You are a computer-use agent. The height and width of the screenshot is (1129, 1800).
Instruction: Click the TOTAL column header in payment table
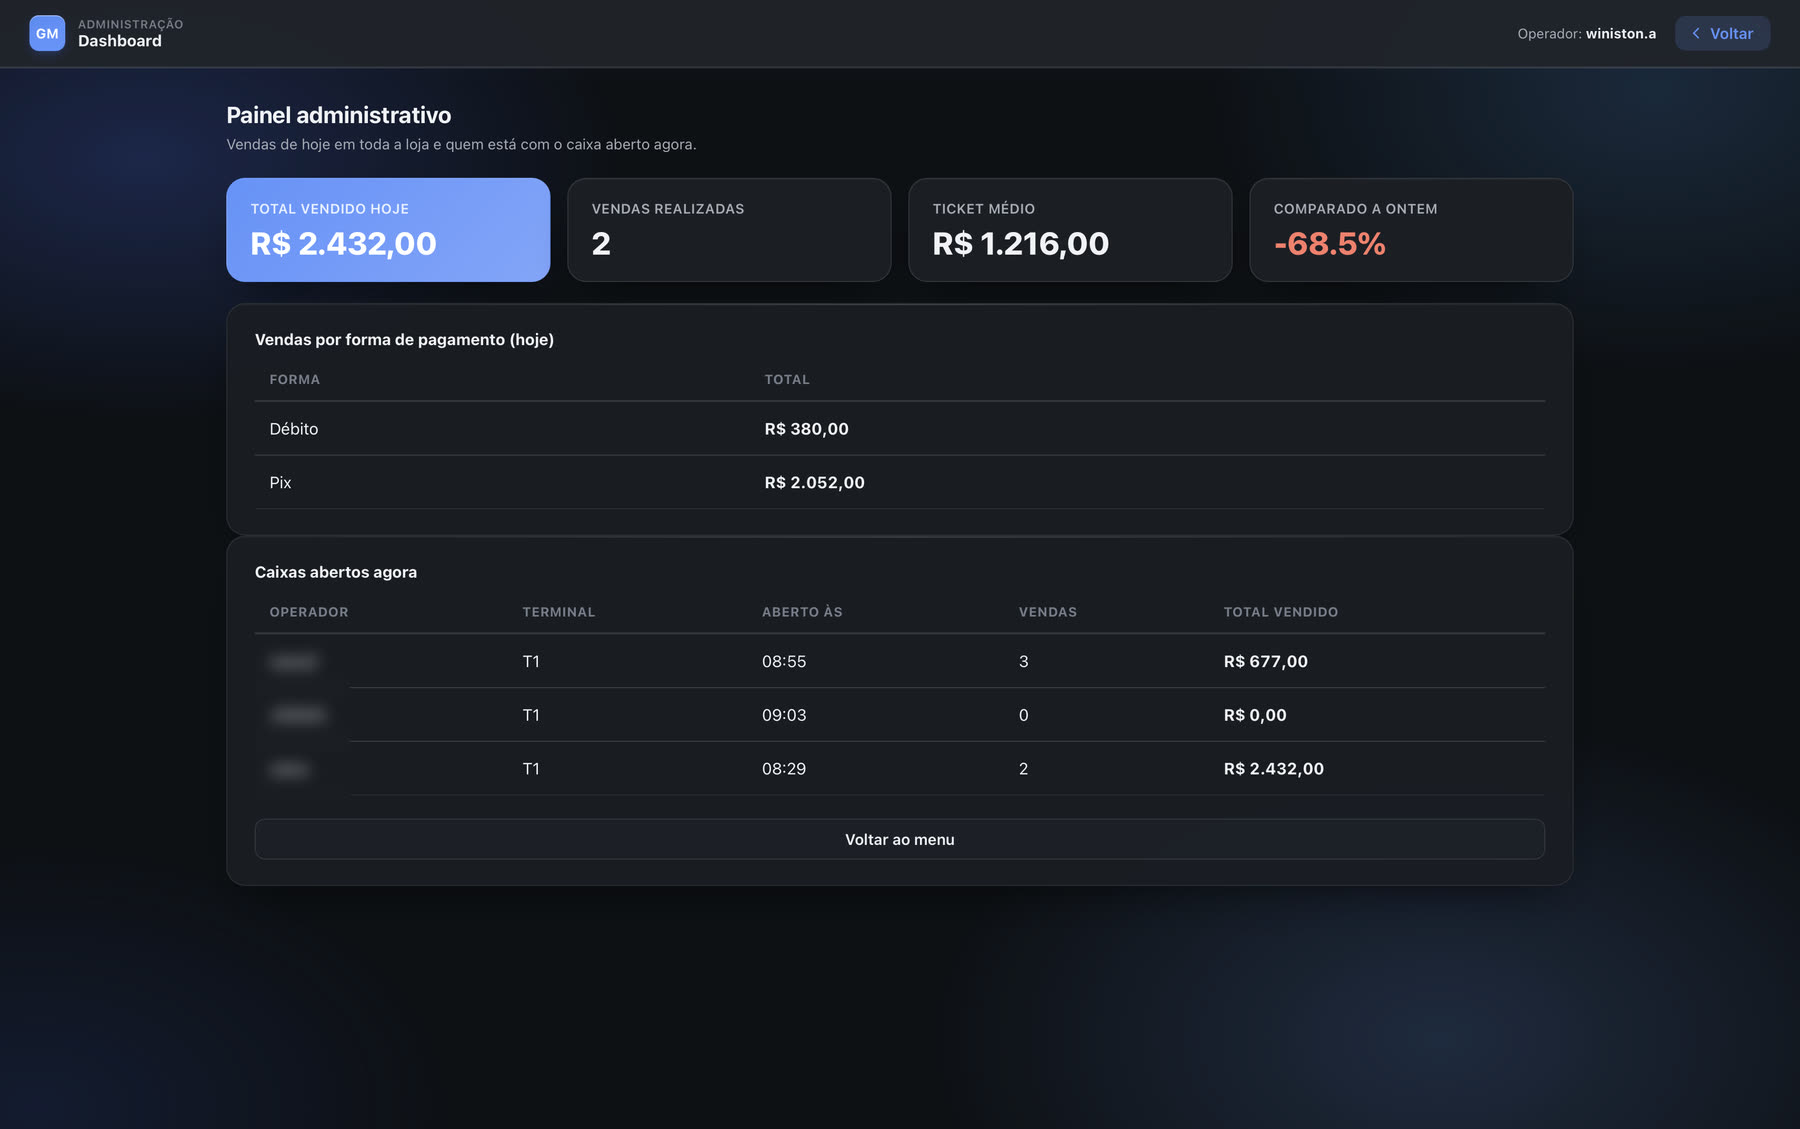pyautogui.click(x=787, y=379)
